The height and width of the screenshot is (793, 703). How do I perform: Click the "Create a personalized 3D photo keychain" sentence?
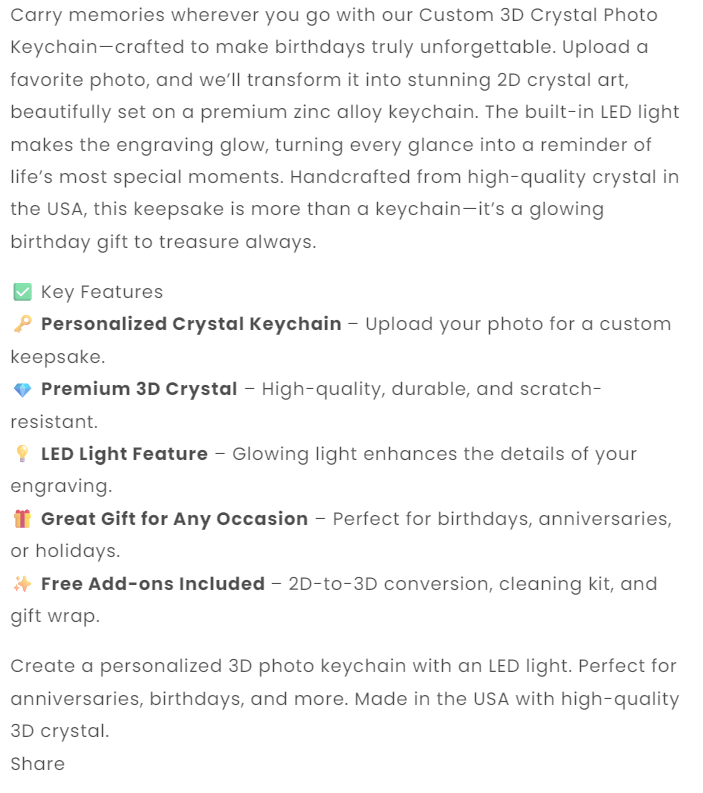(x=190, y=666)
